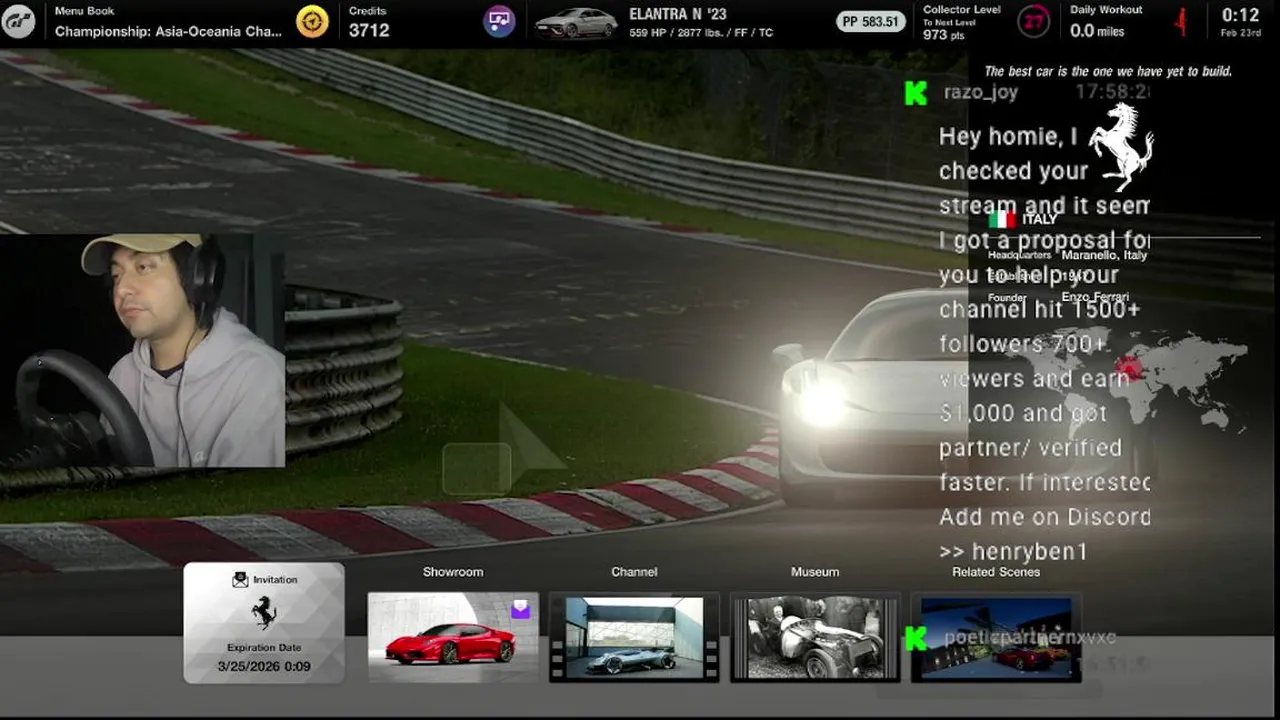Click the streamer webcam overlay
1280x720 pixels.
[x=142, y=350]
